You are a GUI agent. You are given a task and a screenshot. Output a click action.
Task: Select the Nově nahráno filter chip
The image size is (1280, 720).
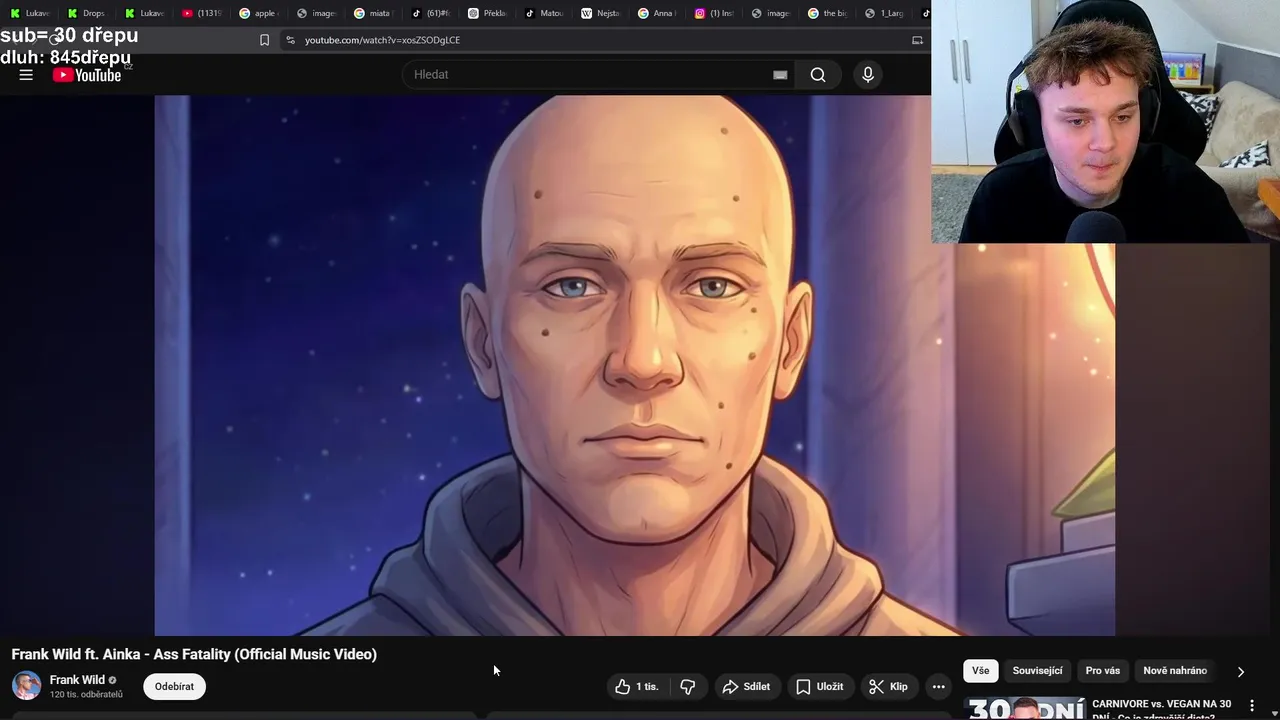tap(1175, 671)
